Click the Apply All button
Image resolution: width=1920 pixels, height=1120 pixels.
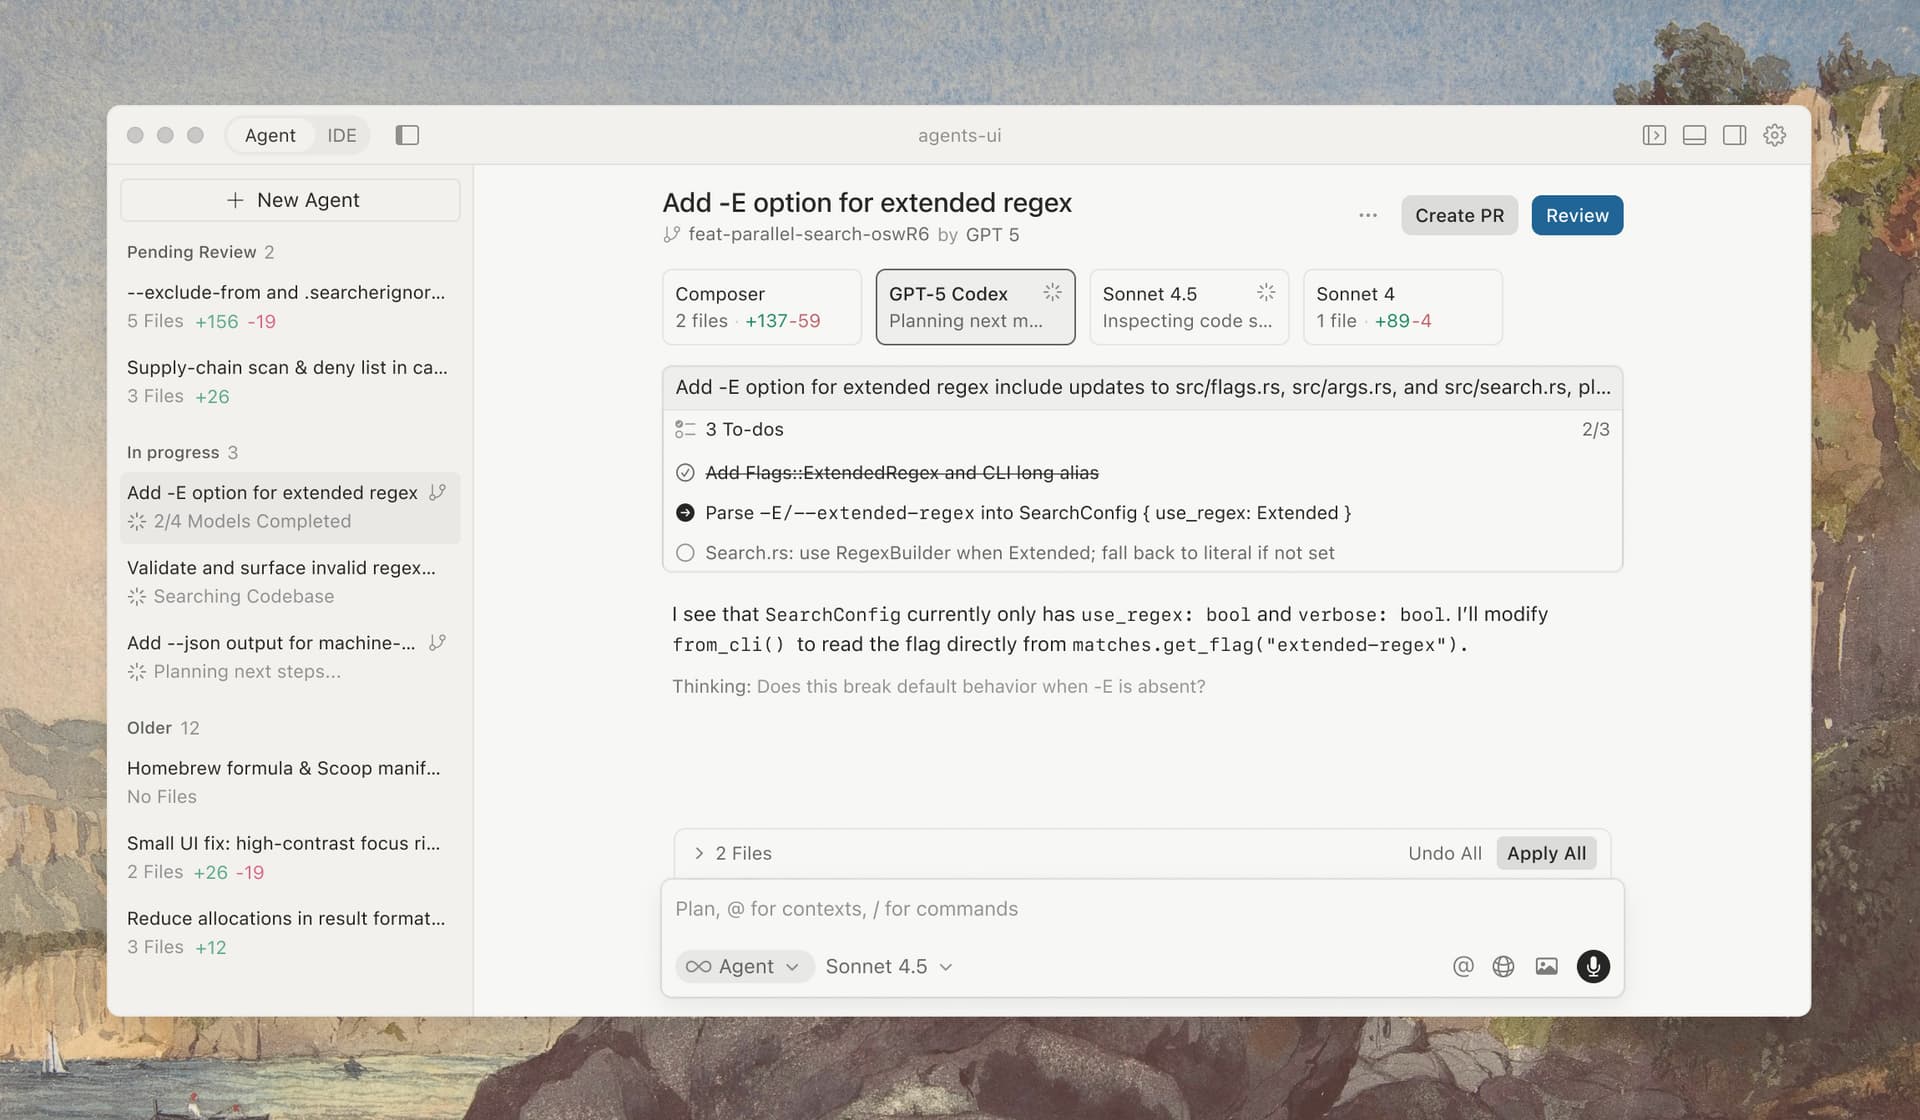[1546, 853]
